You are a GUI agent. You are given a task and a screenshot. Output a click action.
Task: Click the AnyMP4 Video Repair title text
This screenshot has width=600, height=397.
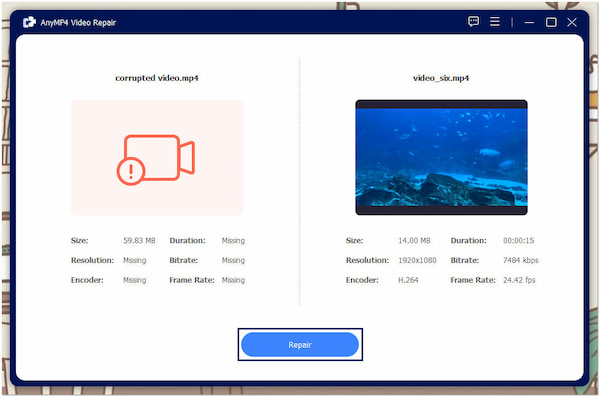coord(78,23)
